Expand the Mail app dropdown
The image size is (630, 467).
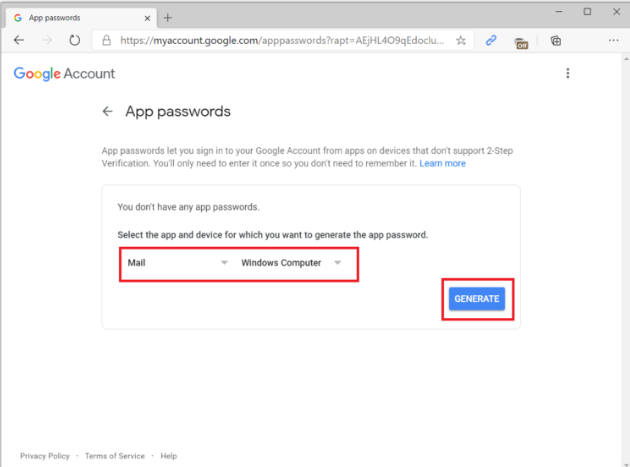click(x=177, y=263)
